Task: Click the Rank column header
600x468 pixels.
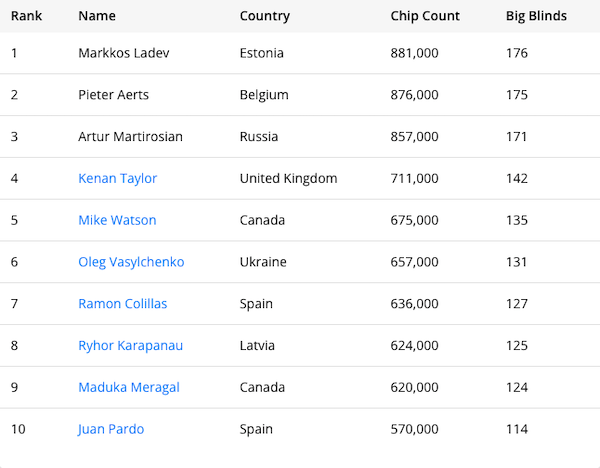Action: [26, 16]
